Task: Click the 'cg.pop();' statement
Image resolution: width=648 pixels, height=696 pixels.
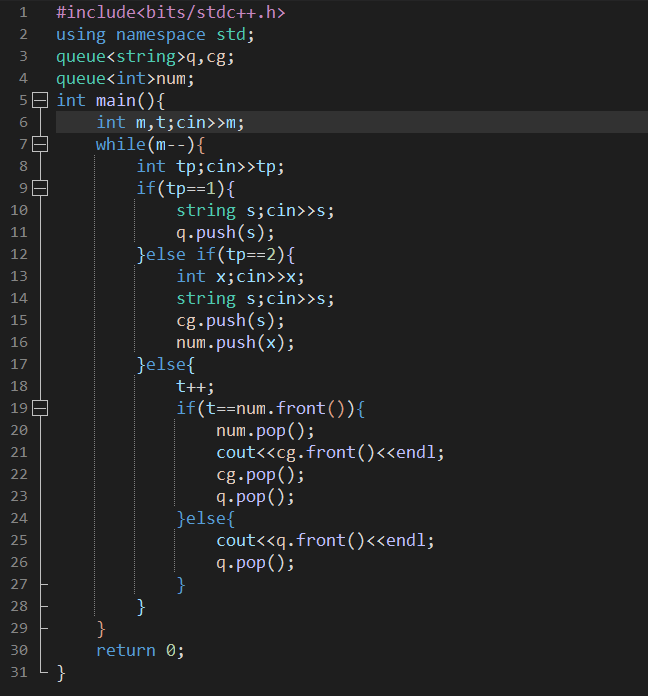Action: (x=261, y=474)
